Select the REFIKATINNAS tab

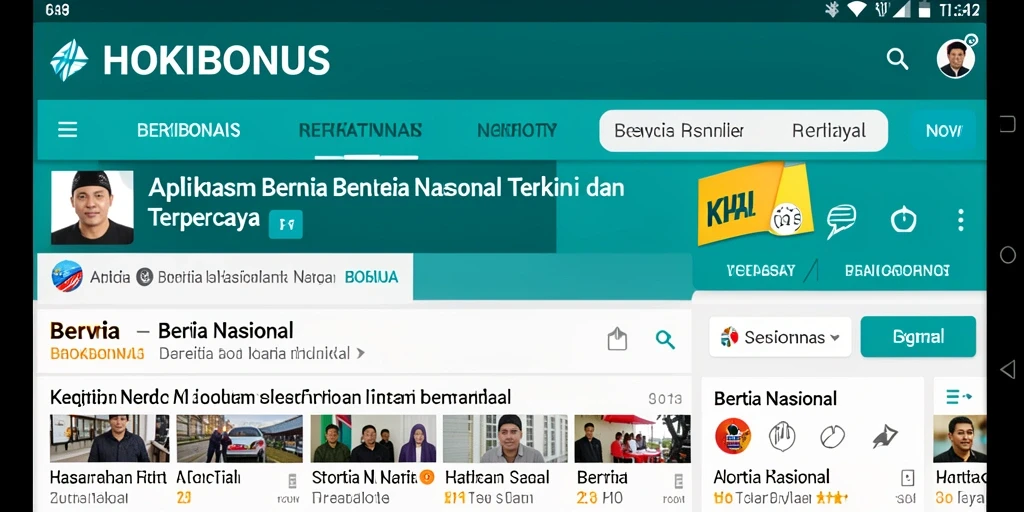(x=360, y=130)
